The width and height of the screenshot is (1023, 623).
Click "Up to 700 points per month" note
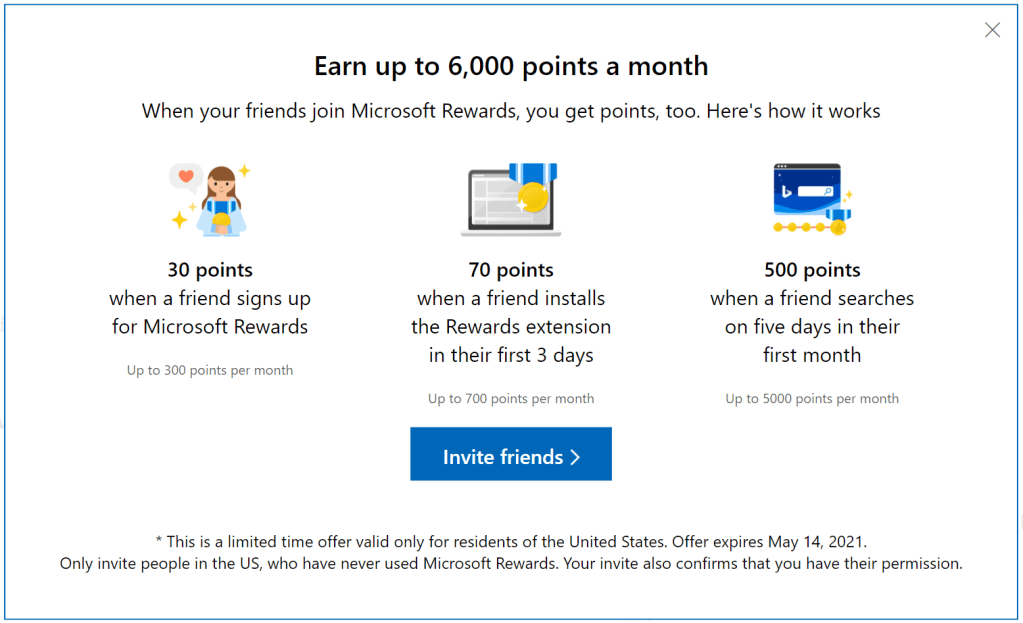click(511, 399)
